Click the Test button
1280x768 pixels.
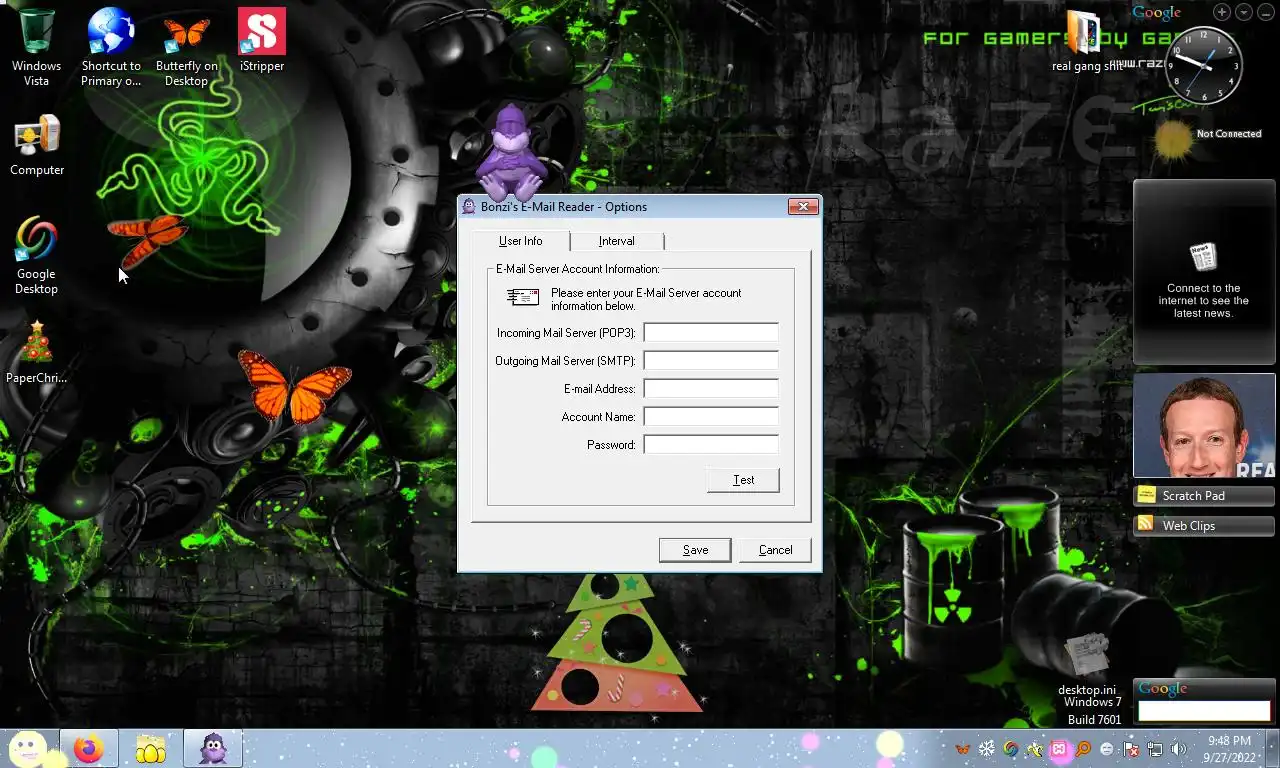pos(743,480)
